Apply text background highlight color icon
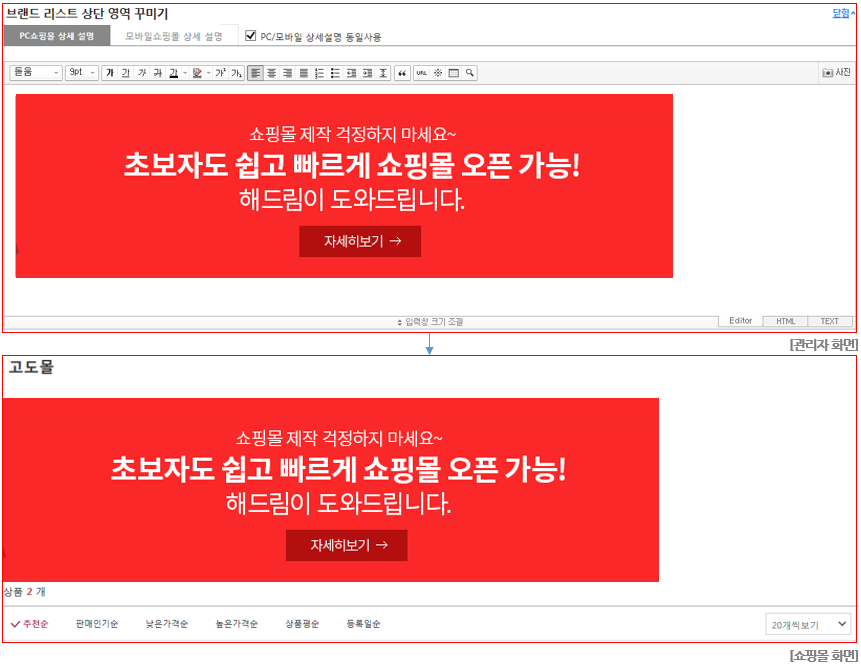Viewport: 861px width, 665px height. coord(197,72)
